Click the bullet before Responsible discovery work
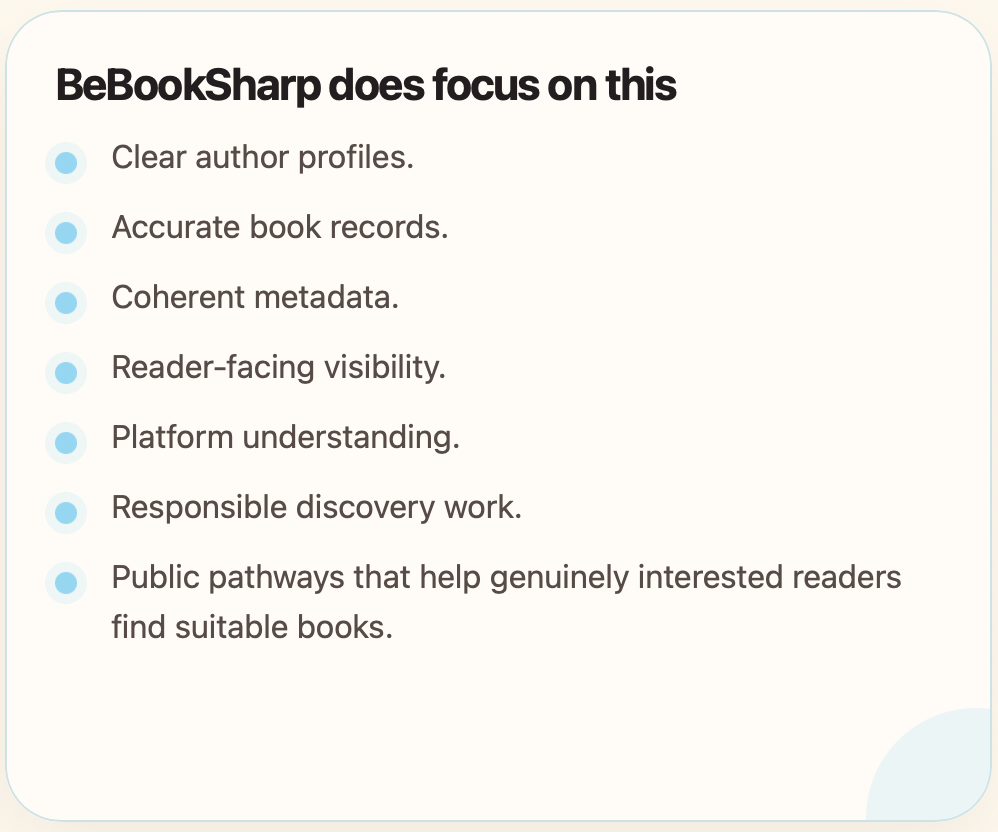 66,512
